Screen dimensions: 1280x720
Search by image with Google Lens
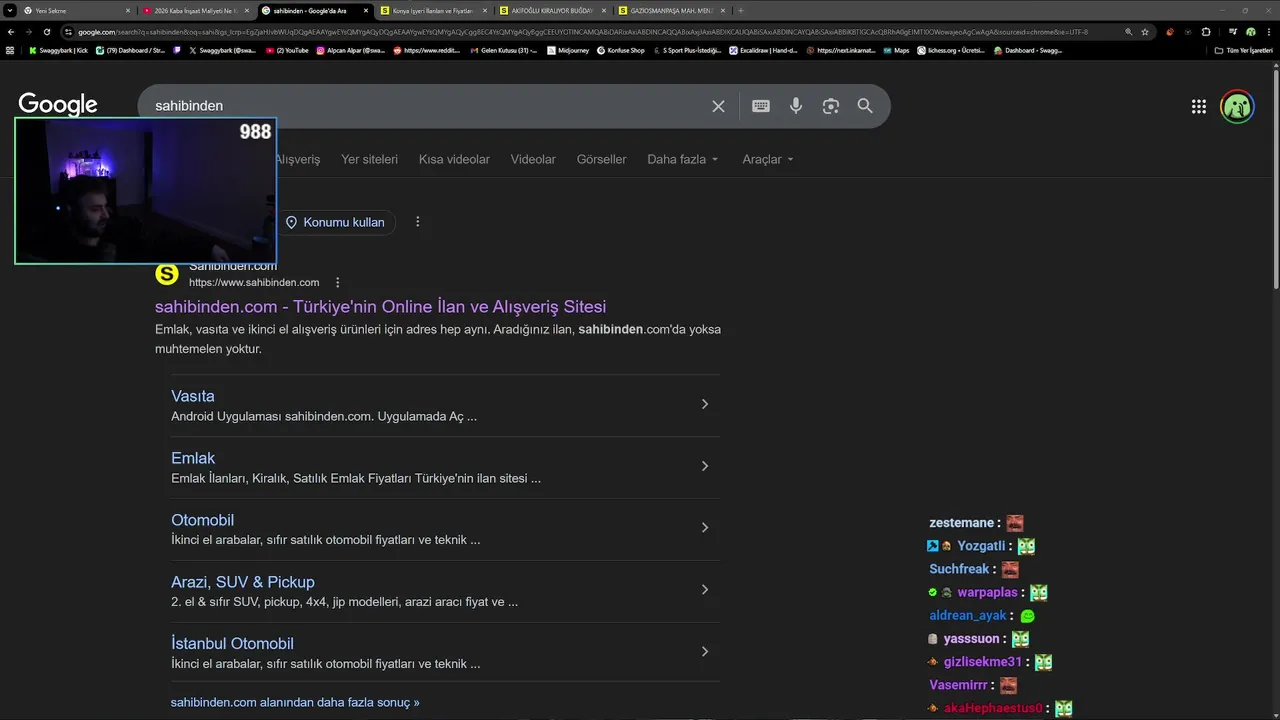(831, 106)
